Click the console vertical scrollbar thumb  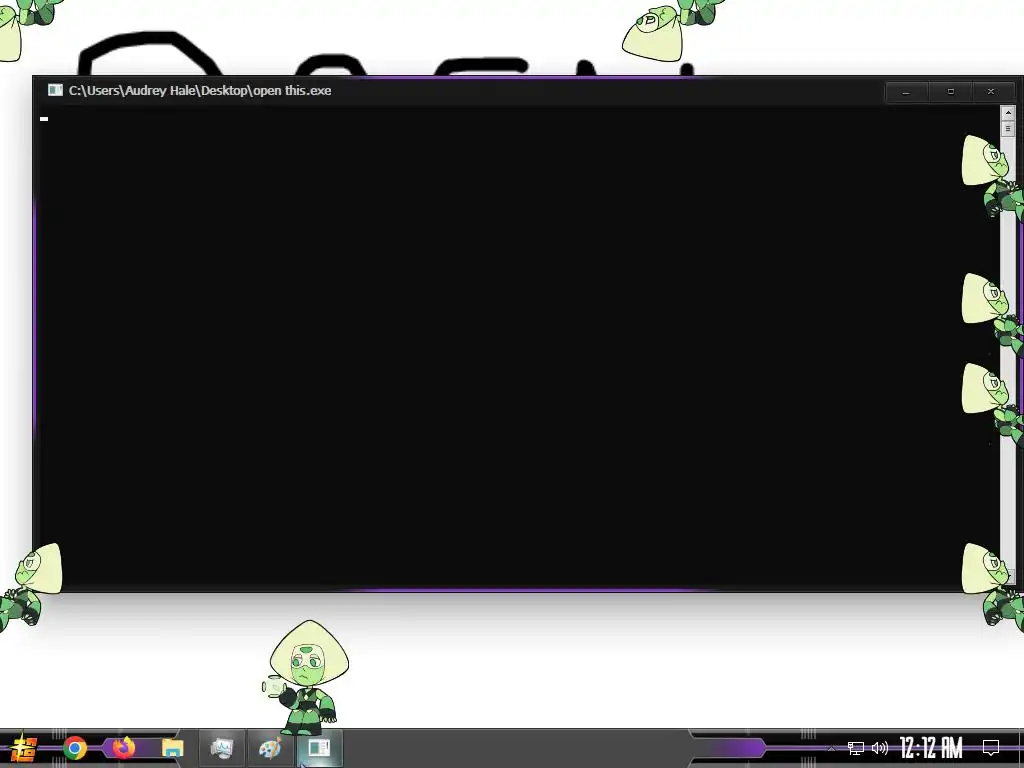(1008, 129)
